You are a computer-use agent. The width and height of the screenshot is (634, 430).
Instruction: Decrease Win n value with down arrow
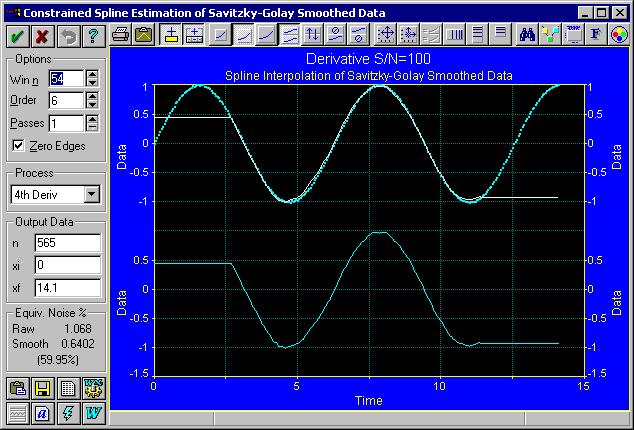(x=92, y=83)
